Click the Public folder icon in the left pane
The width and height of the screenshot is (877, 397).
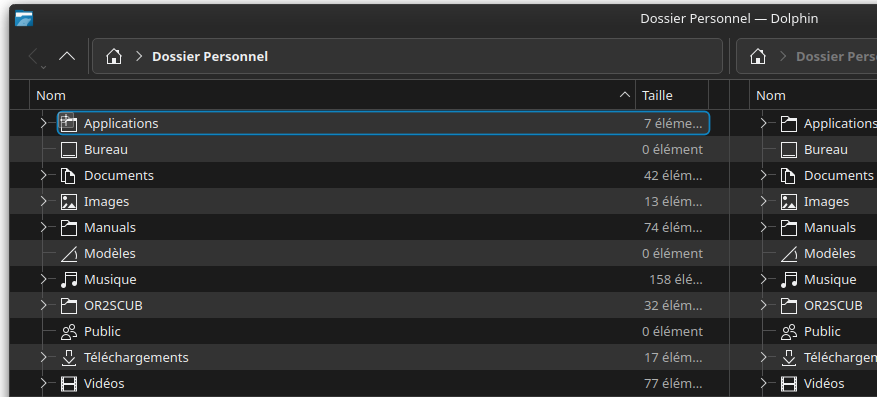click(x=69, y=332)
